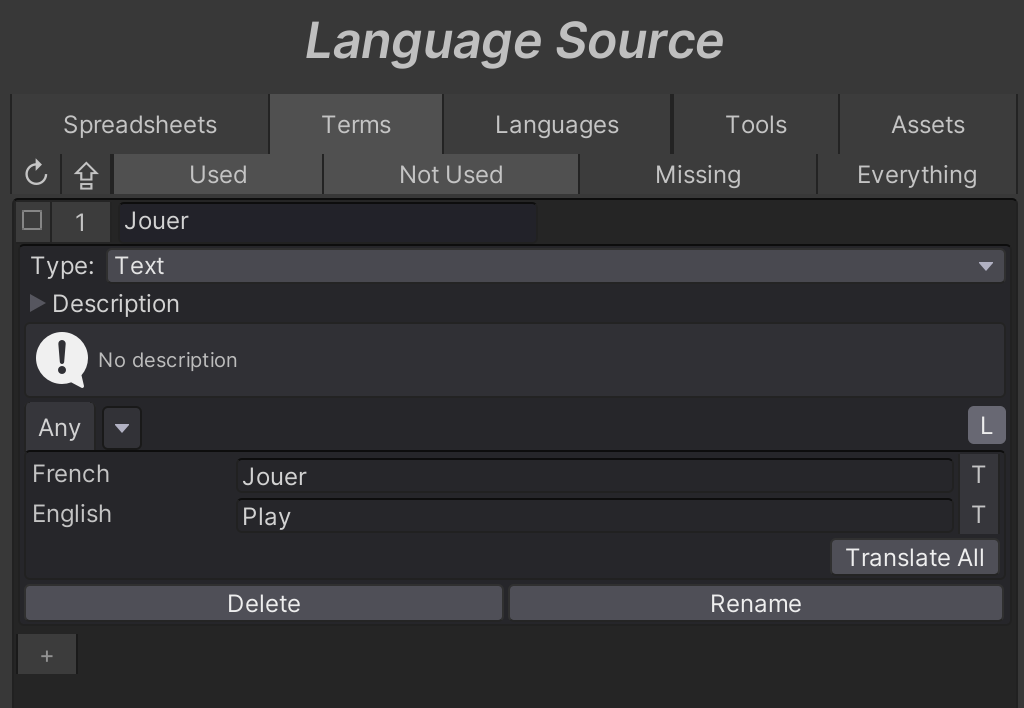Click the T translate button for English
1024x708 pixels.
click(978, 515)
